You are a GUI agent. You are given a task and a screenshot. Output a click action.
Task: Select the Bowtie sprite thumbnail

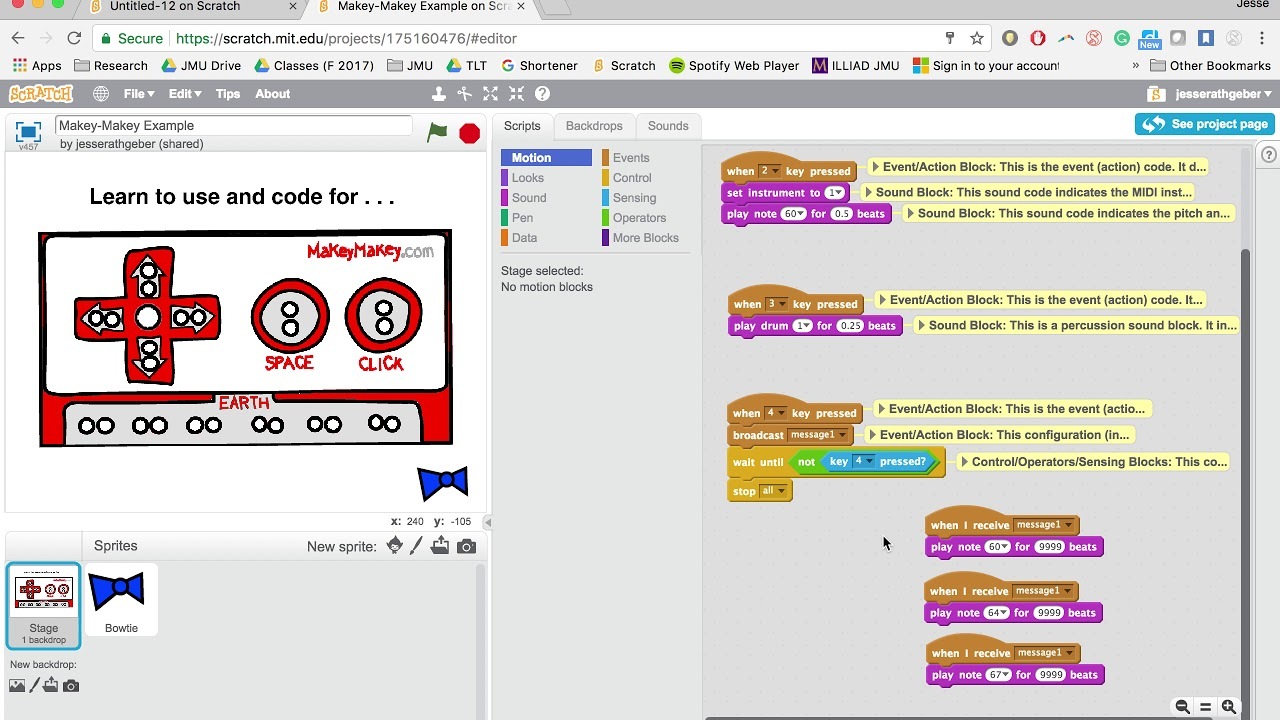(121, 600)
